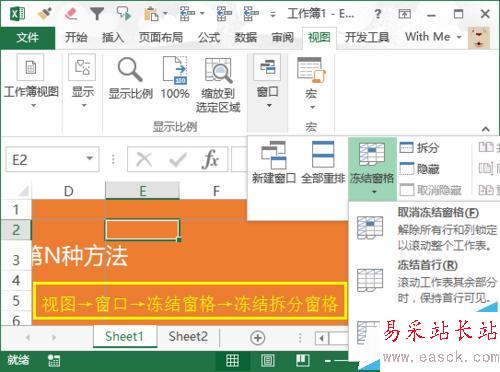
Task: Click the horizontal scrollbar left arrow
Action: [x=322, y=338]
